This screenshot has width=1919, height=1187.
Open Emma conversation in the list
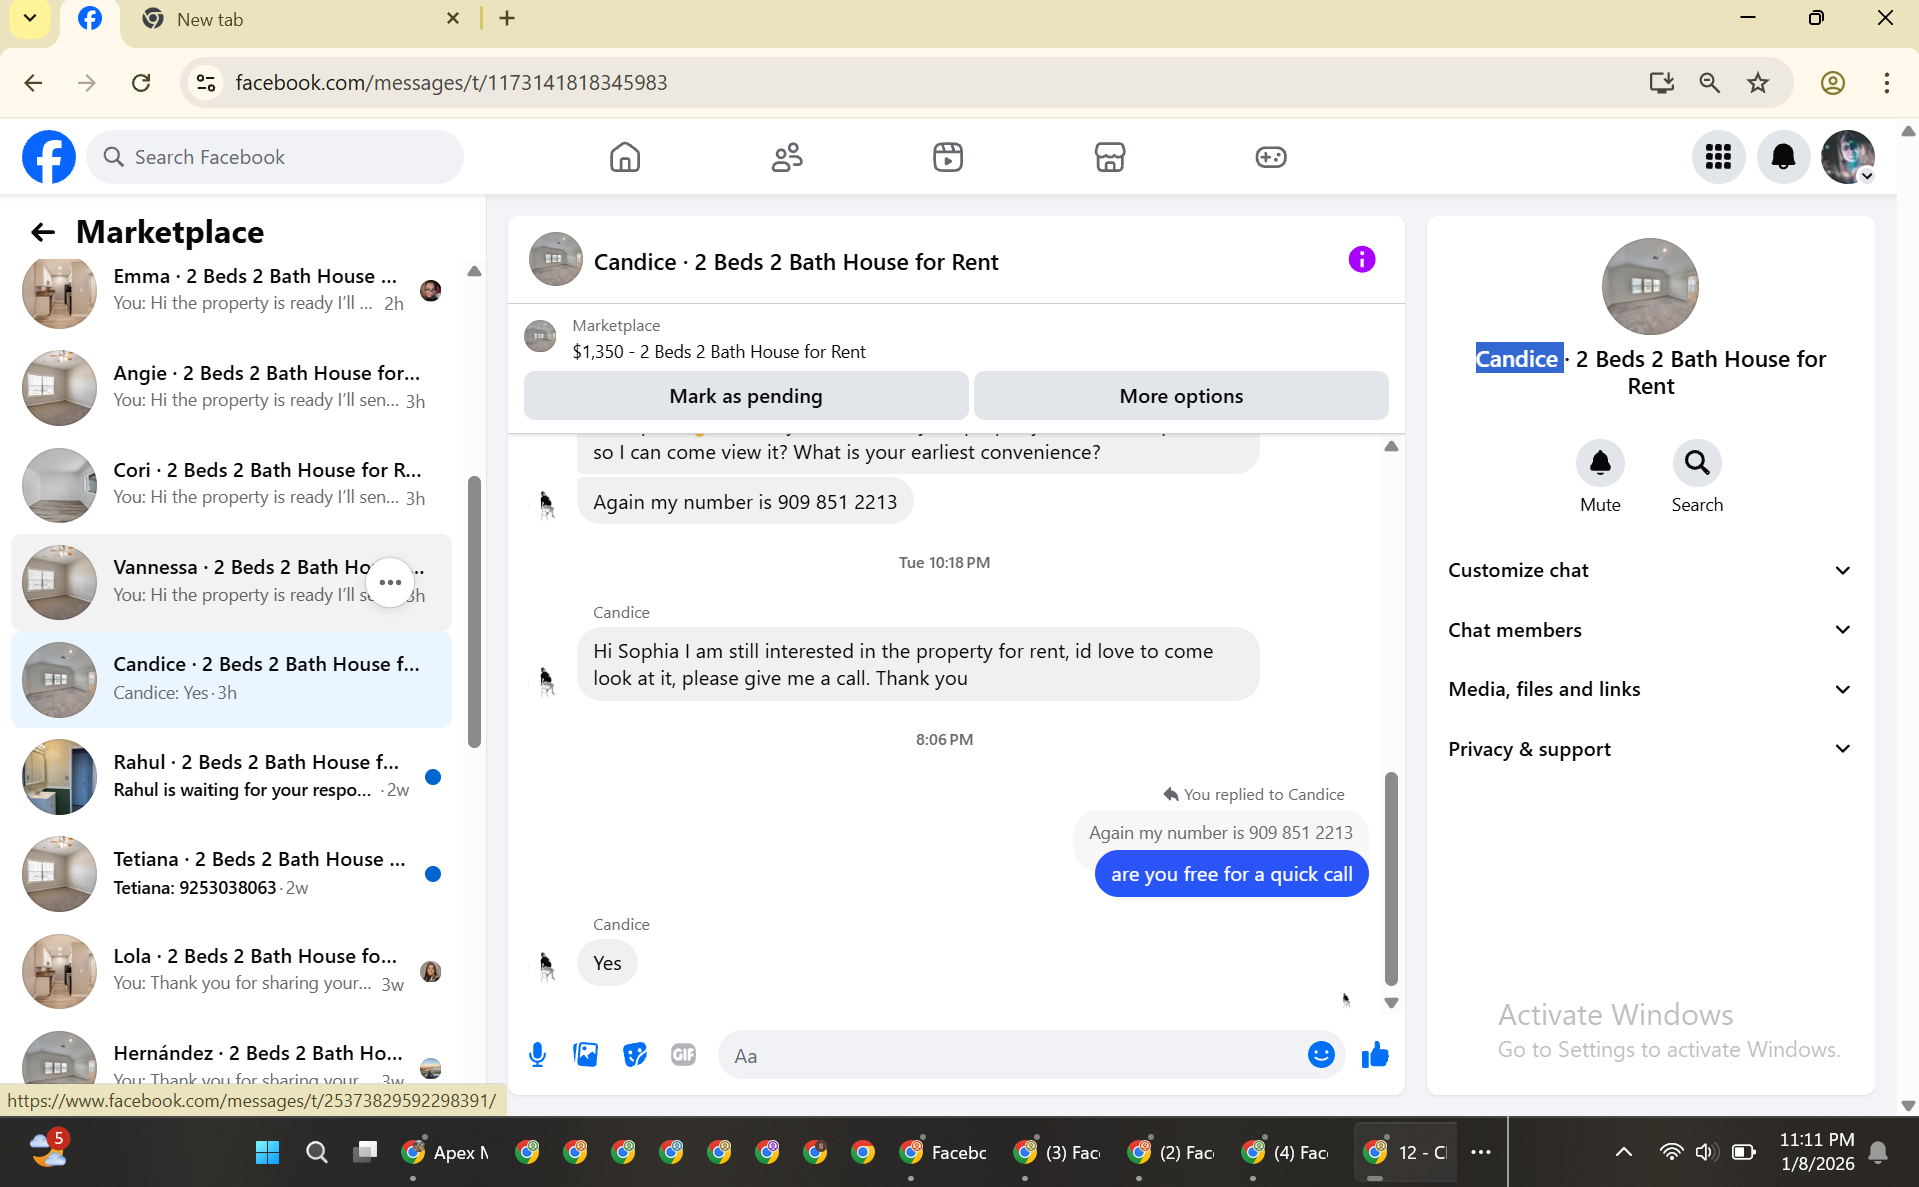pos(231,291)
